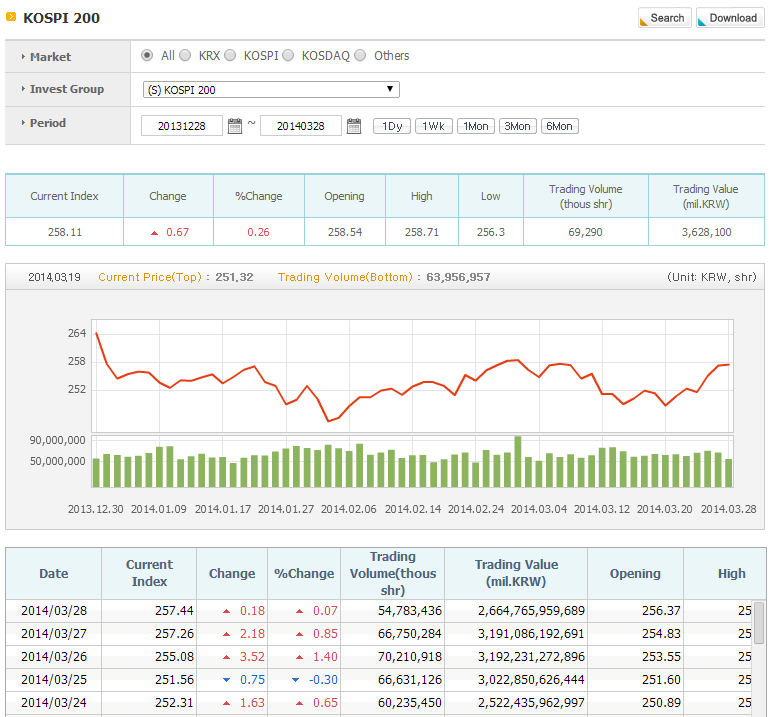Click the summary Current Index value 258.11

point(65,232)
